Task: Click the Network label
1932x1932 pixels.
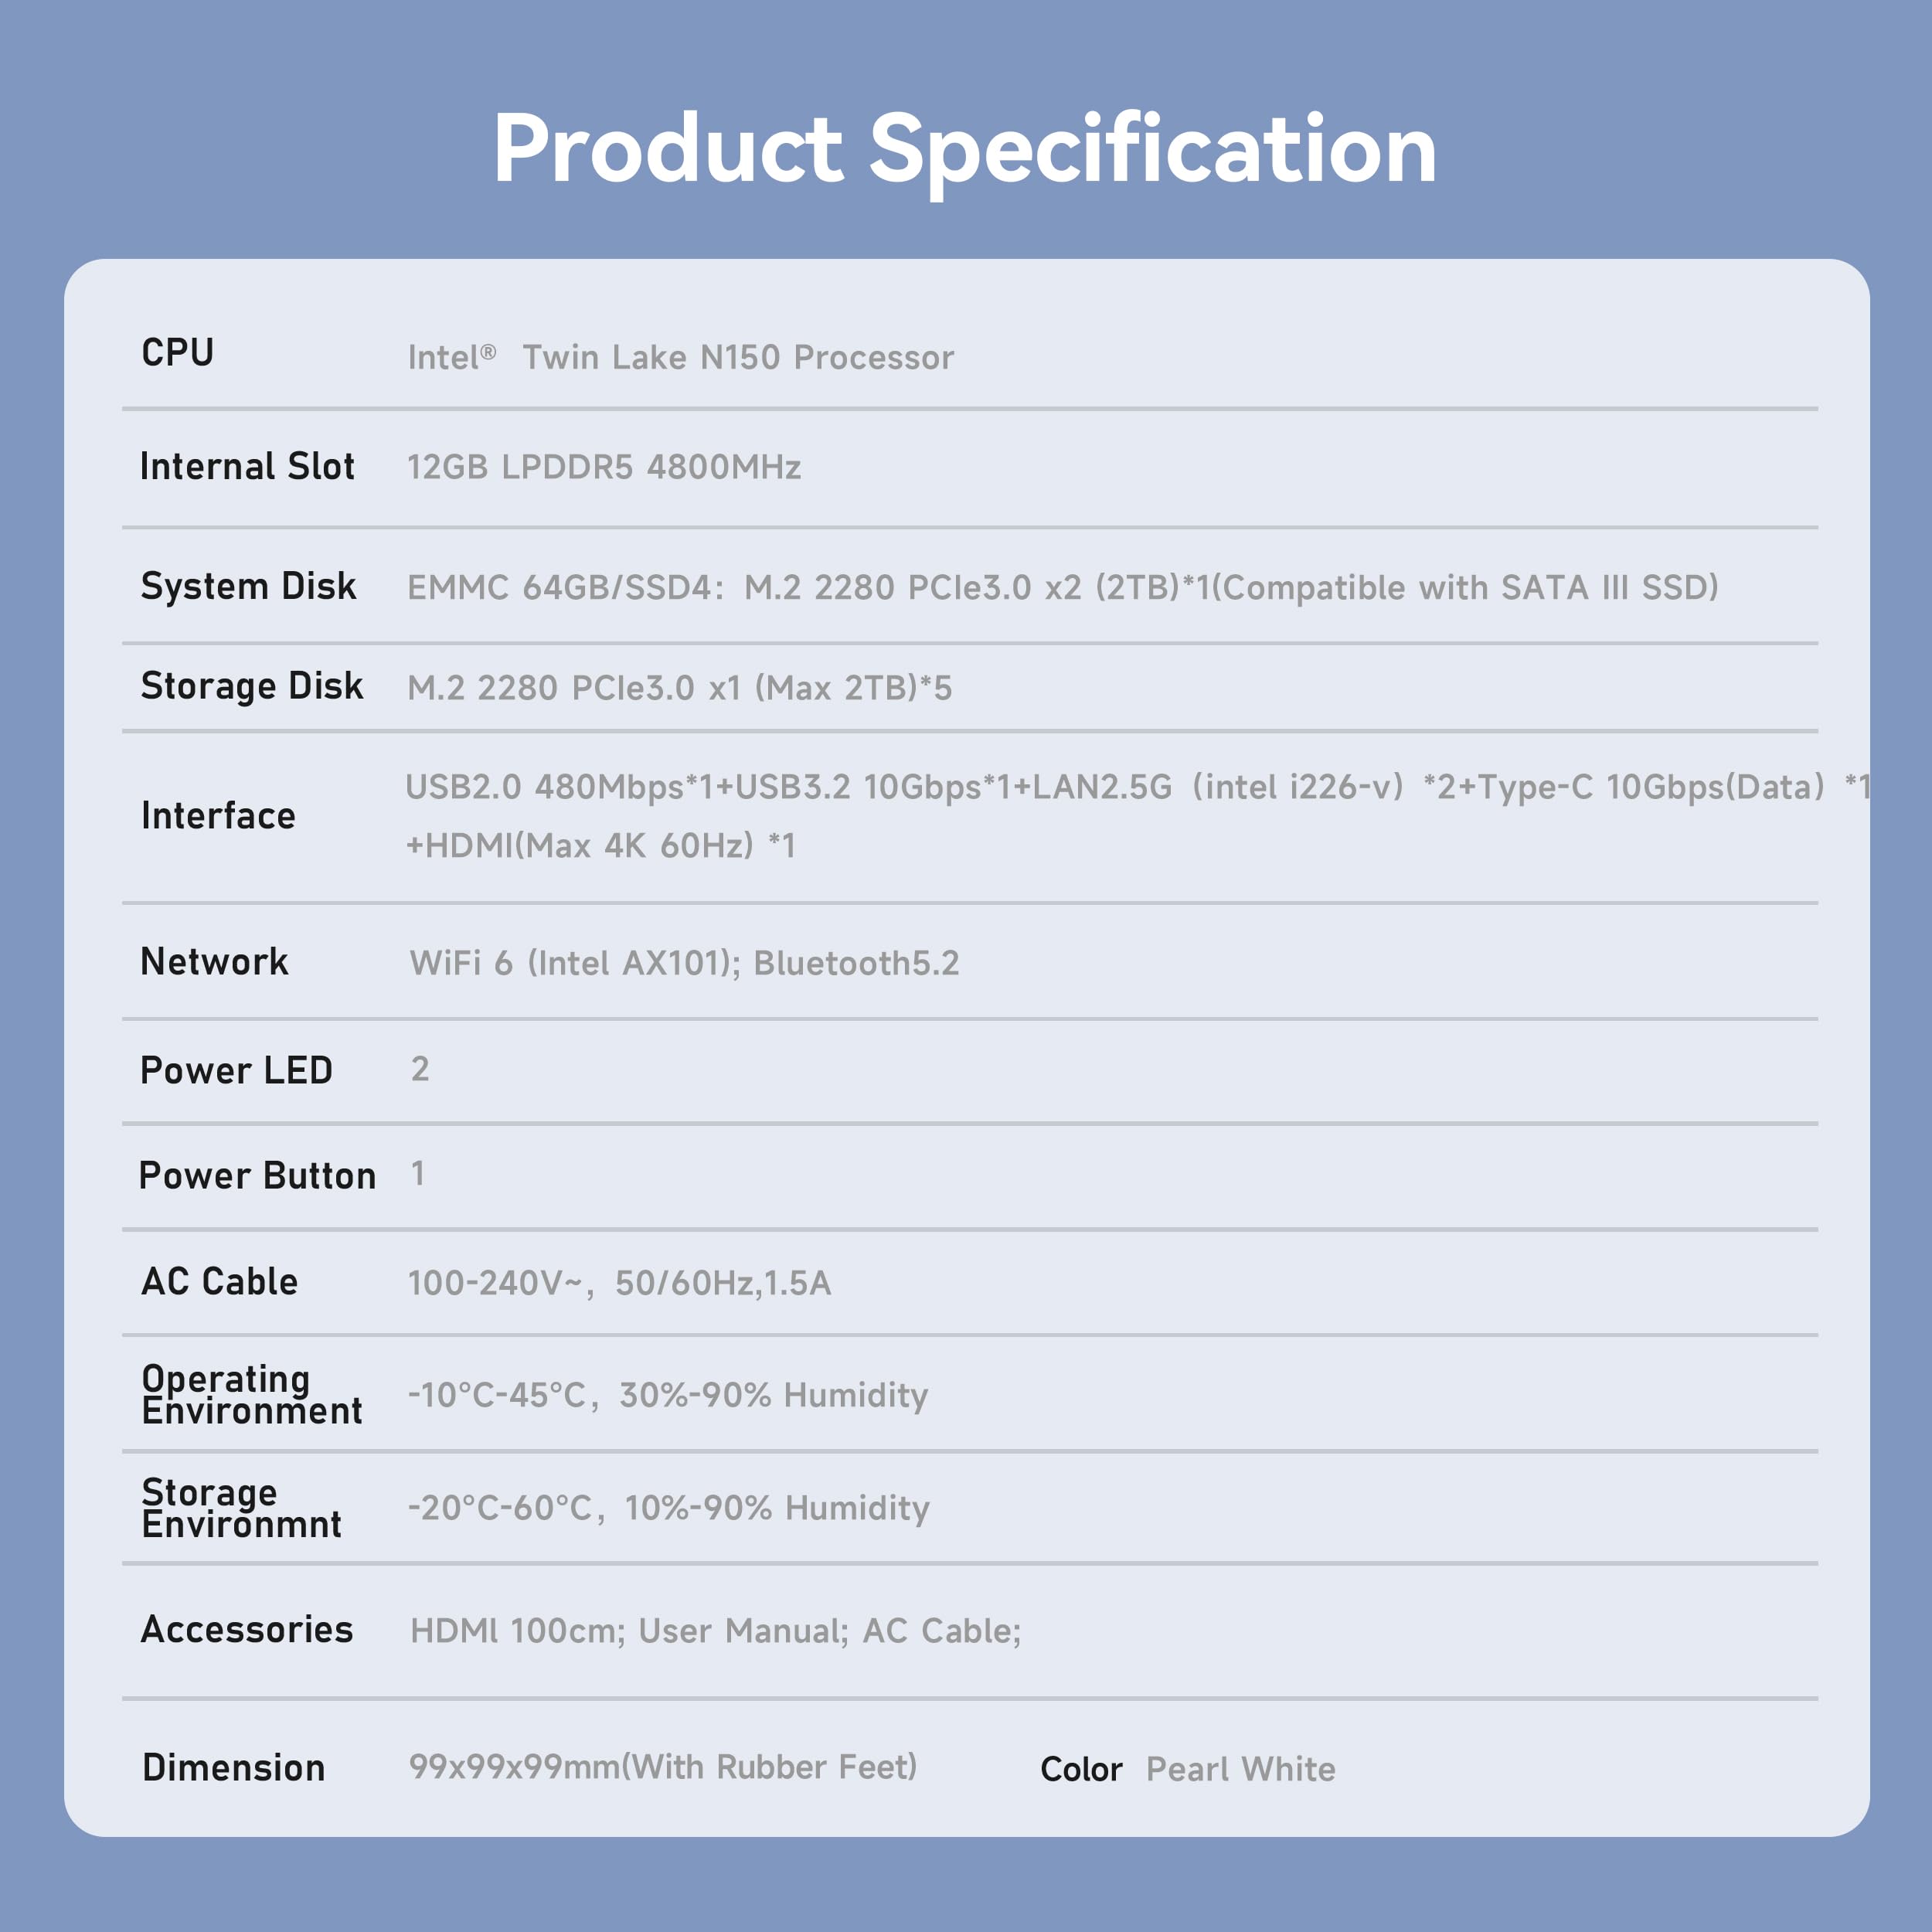Action: [x=214, y=962]
